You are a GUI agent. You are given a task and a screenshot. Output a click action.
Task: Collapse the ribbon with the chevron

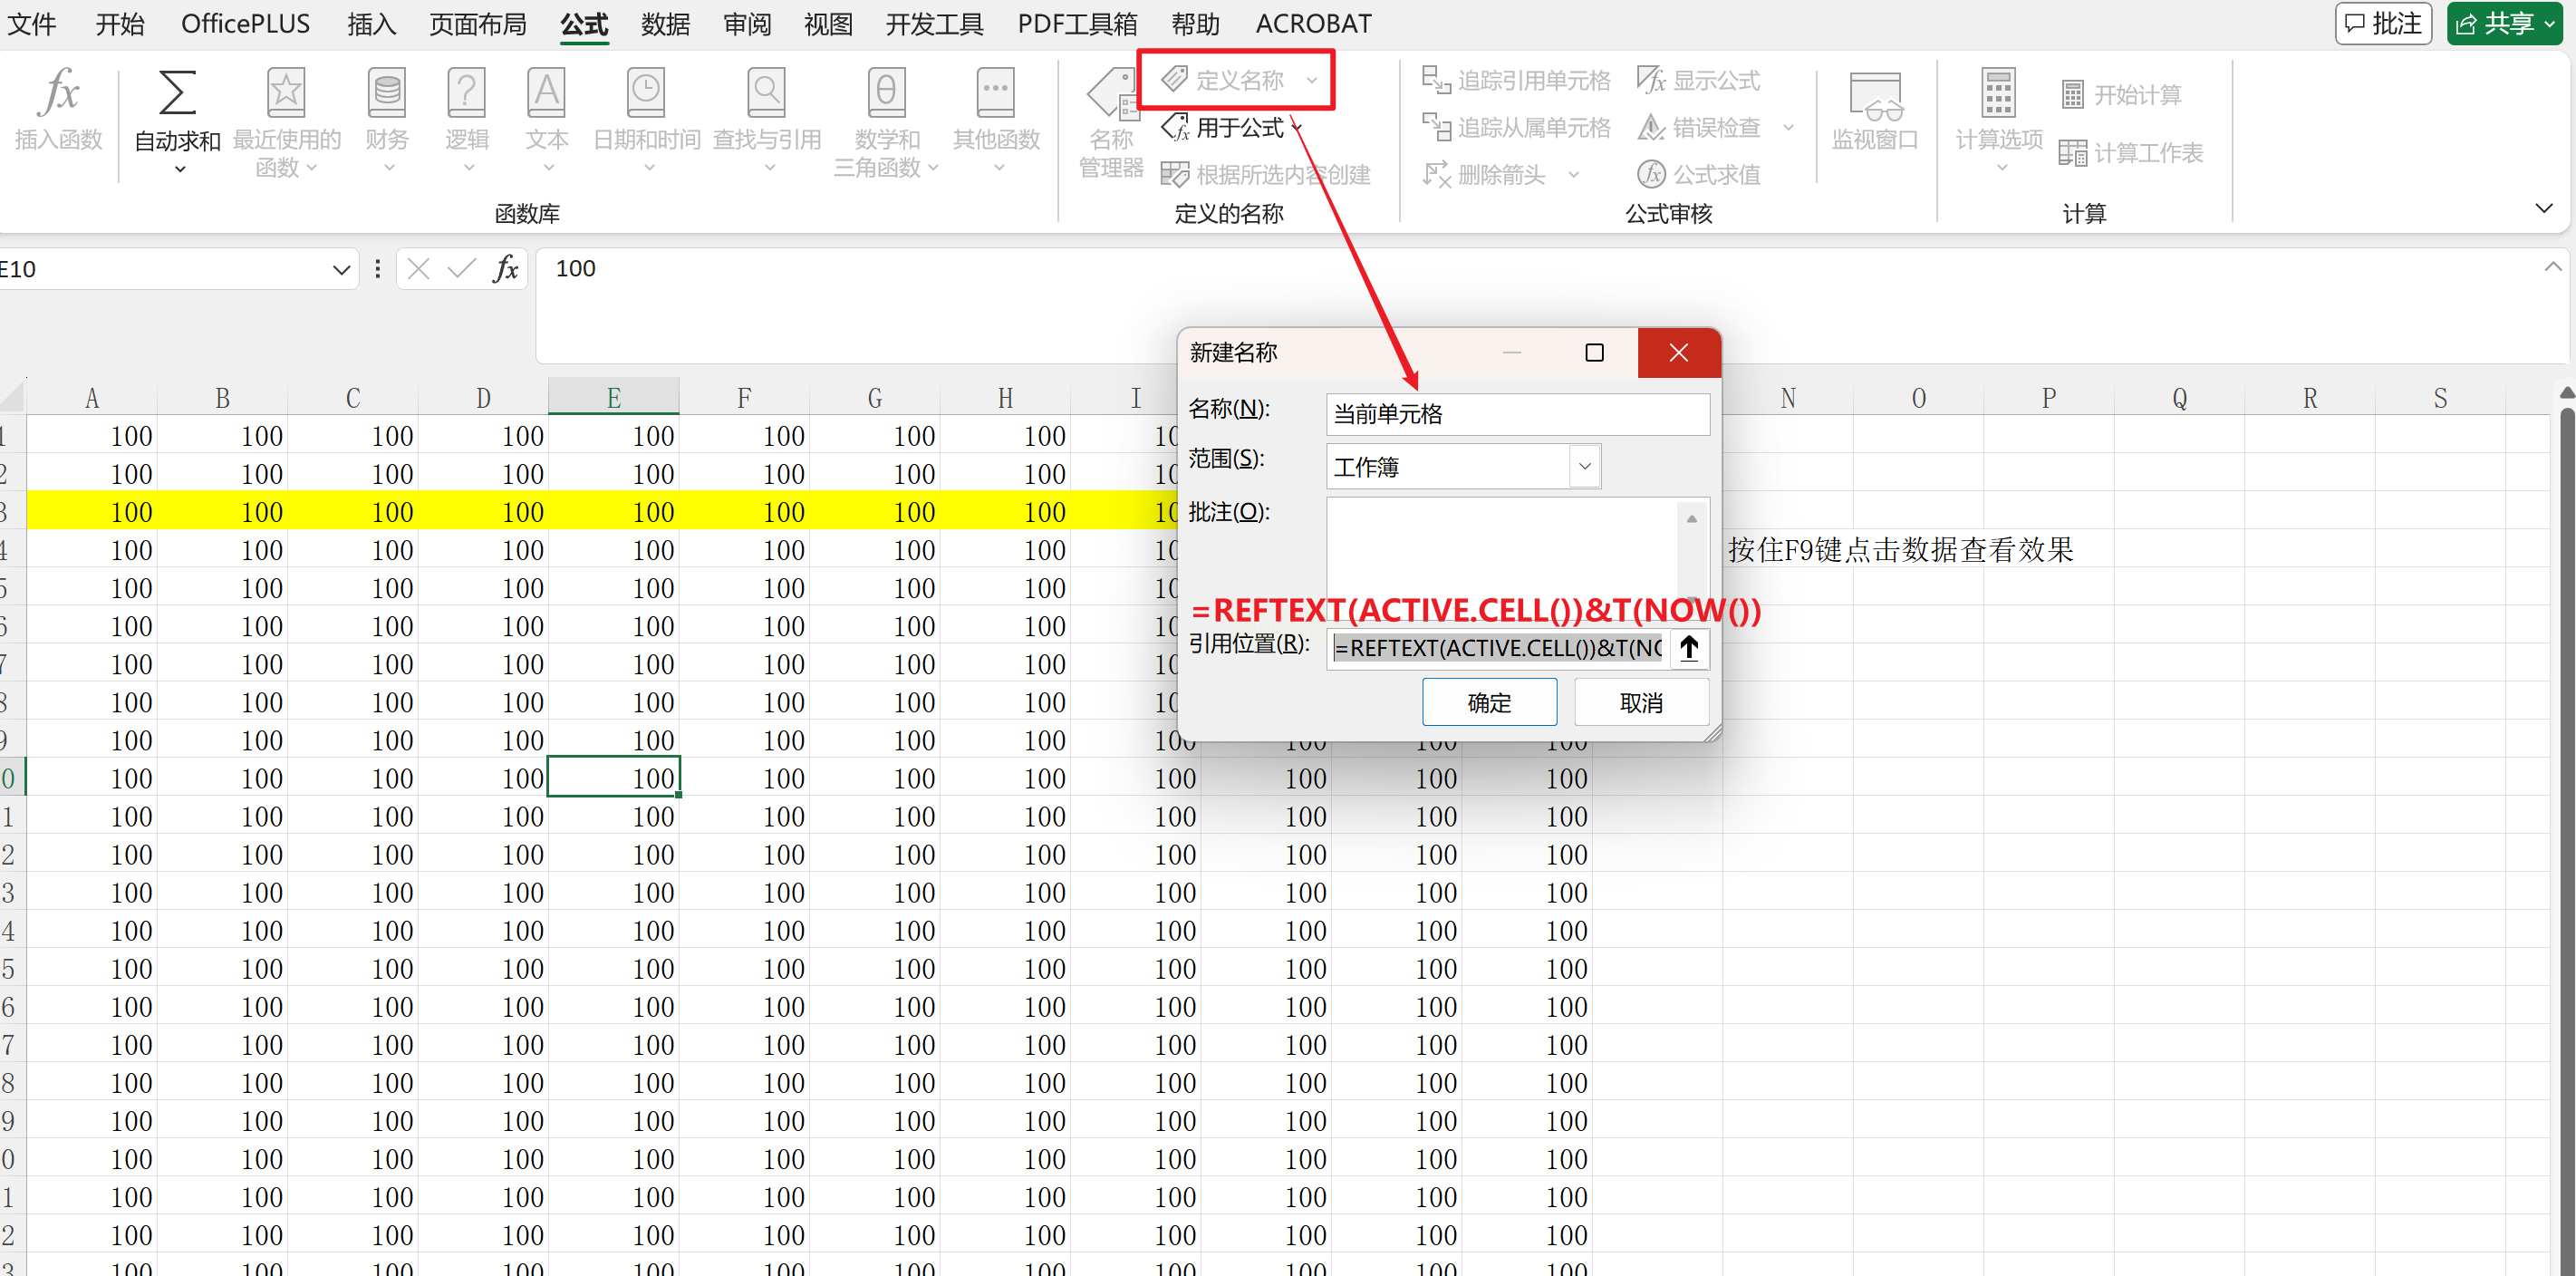pyautogui.click(x=2544, y=208)
